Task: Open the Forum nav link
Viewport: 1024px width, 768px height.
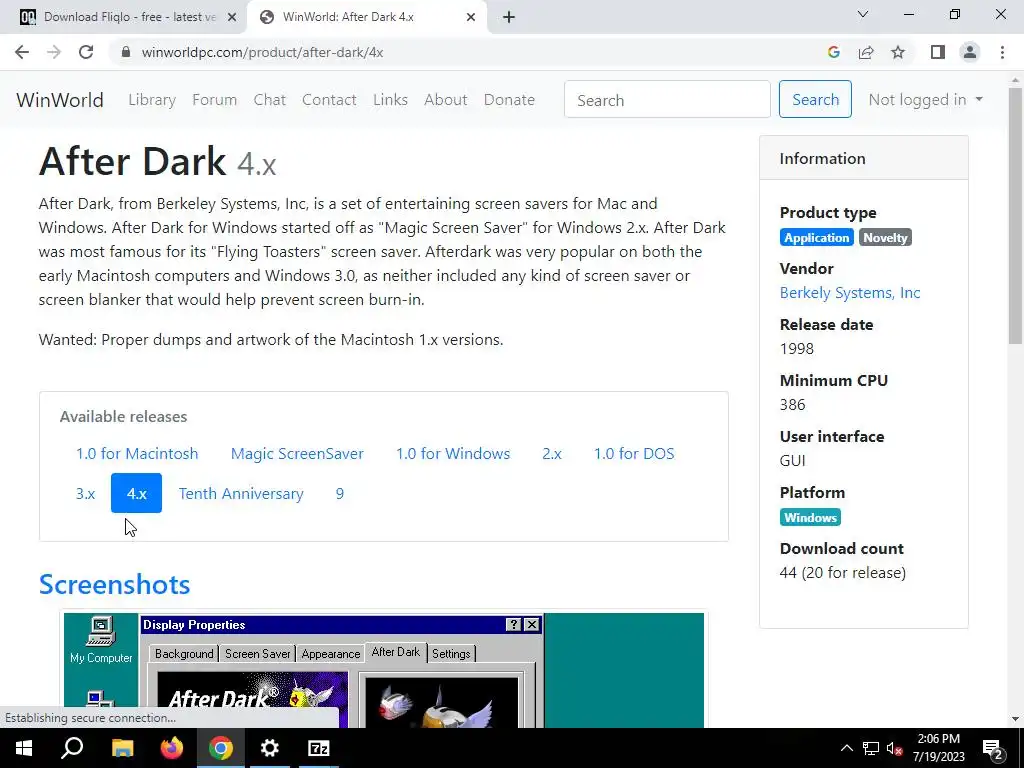Action: coord(214,100)
